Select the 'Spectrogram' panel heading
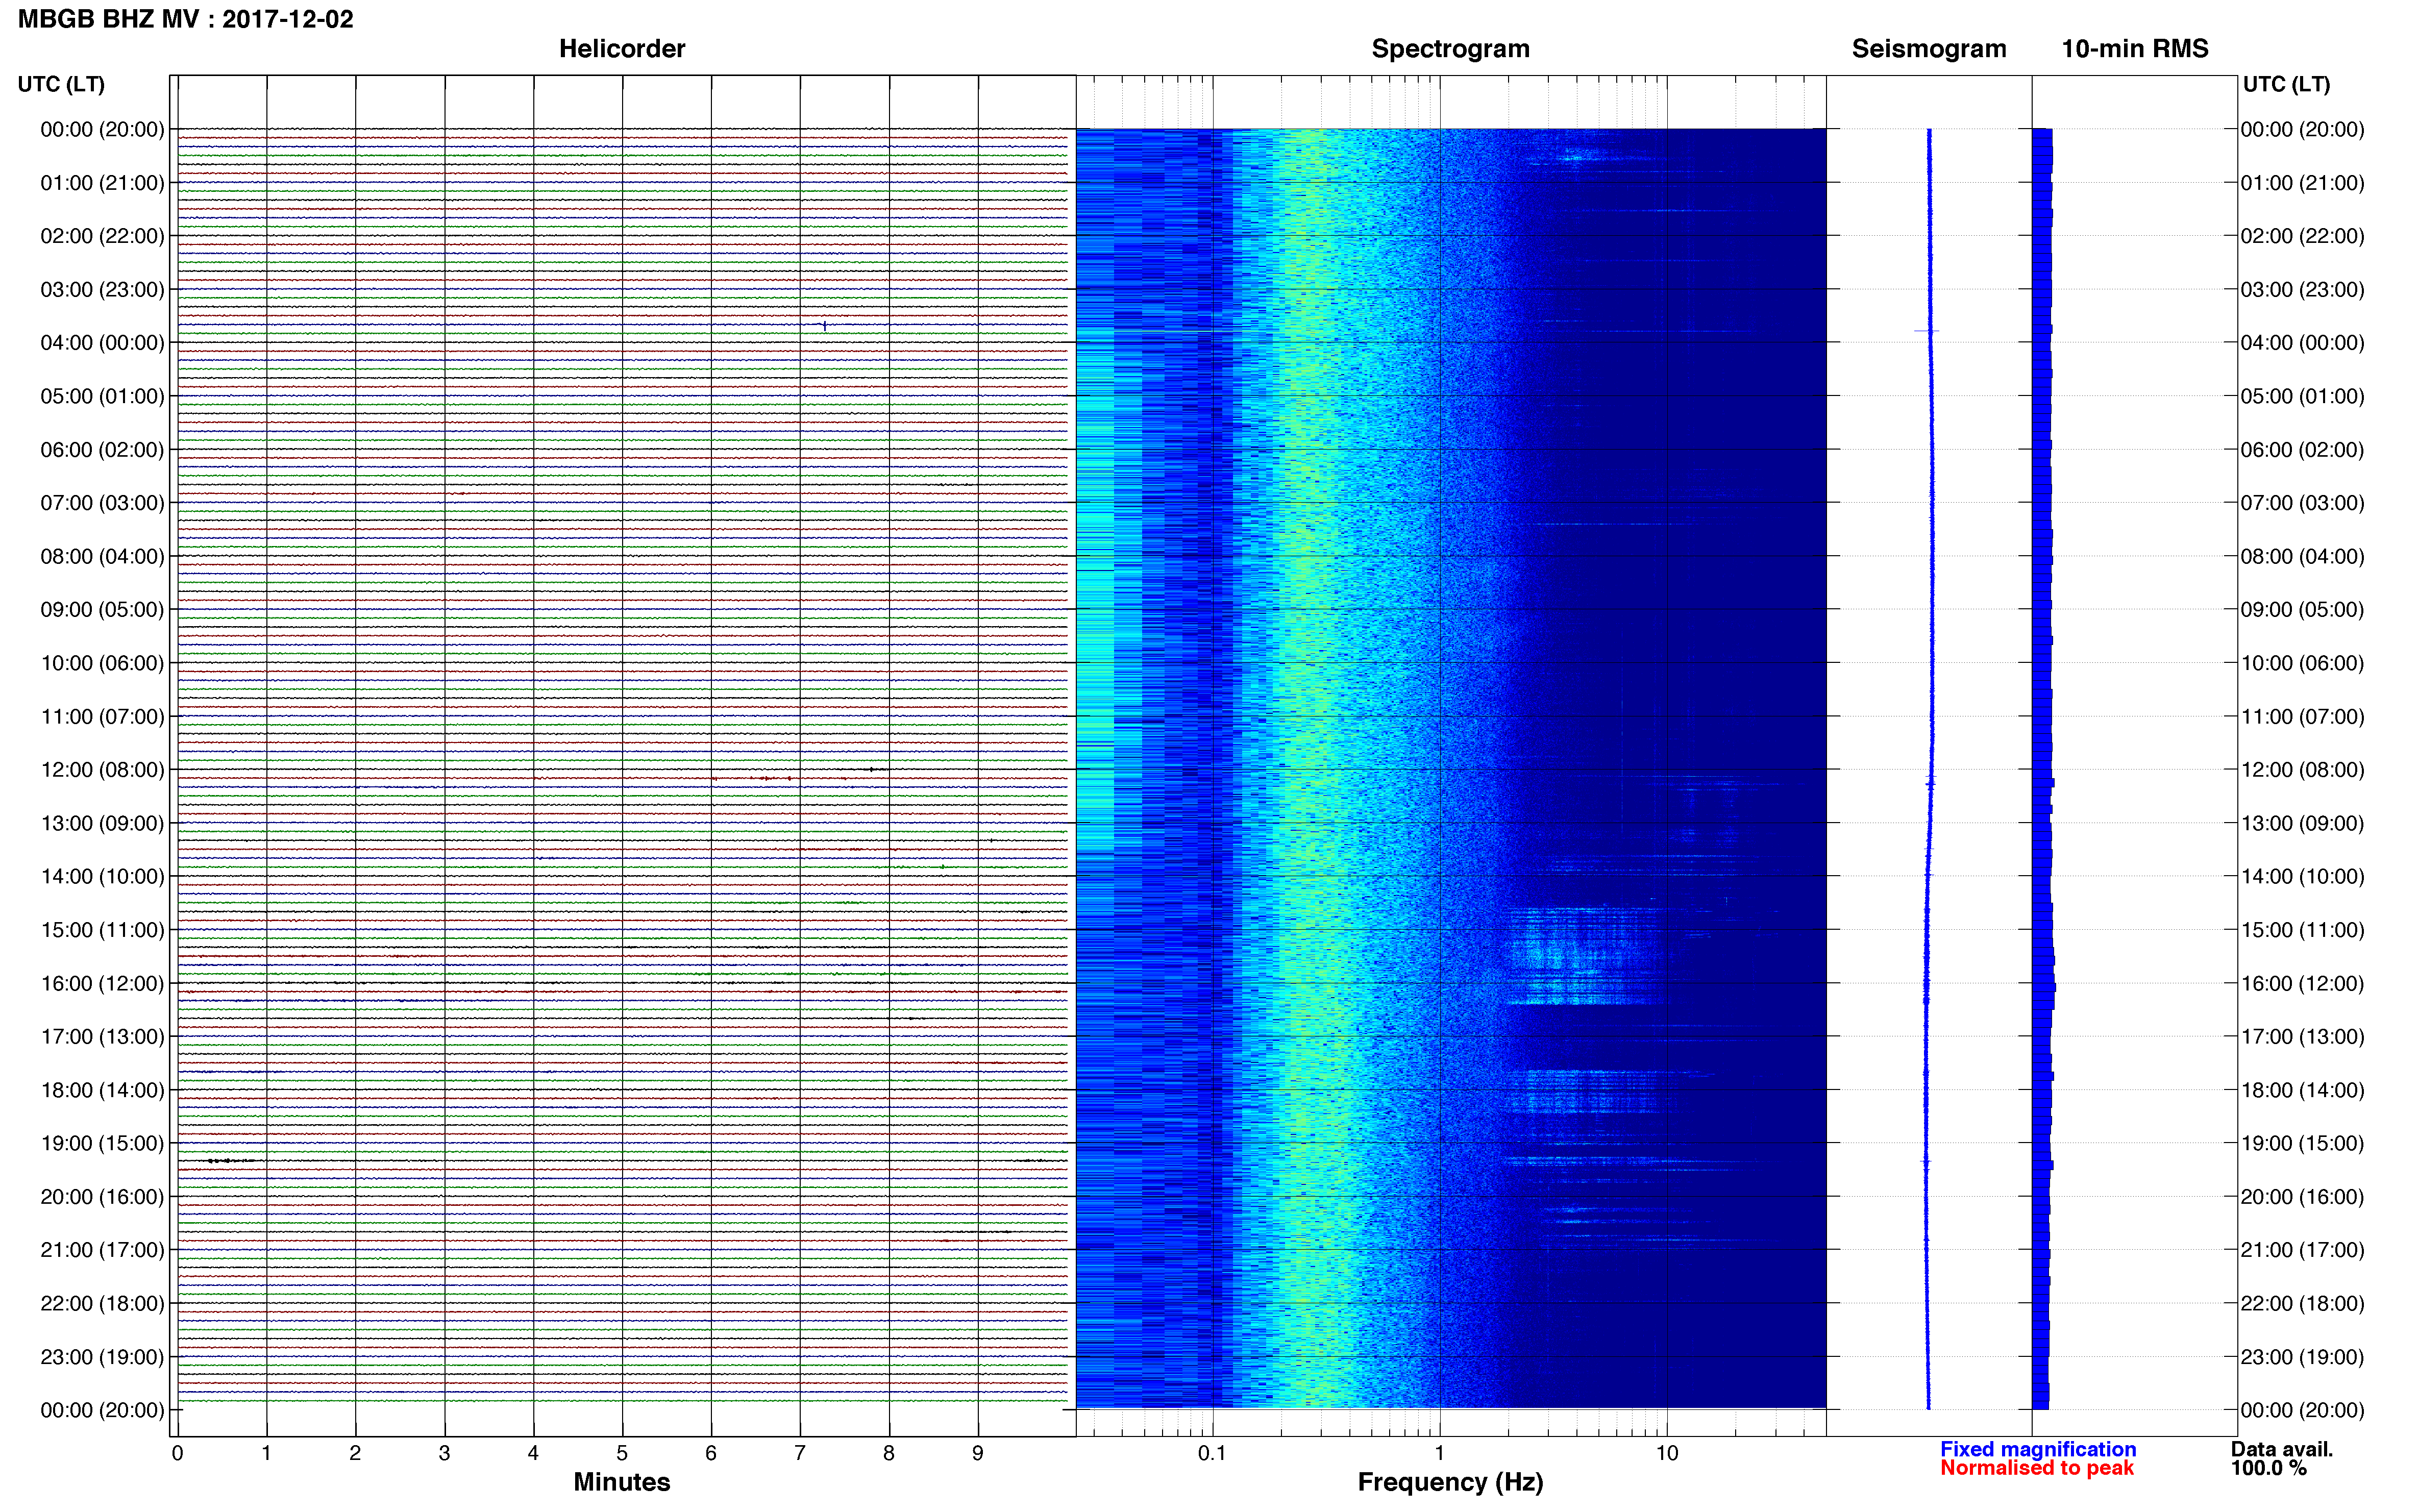 1450,49
